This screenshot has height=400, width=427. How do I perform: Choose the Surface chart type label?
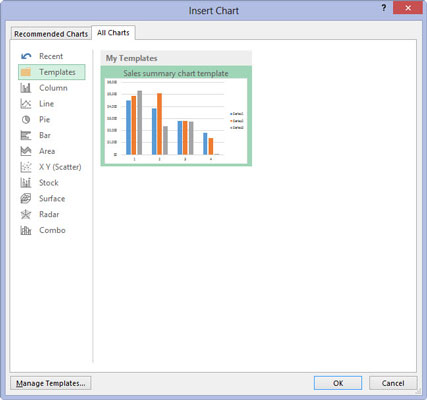click(x=52, y=199)
